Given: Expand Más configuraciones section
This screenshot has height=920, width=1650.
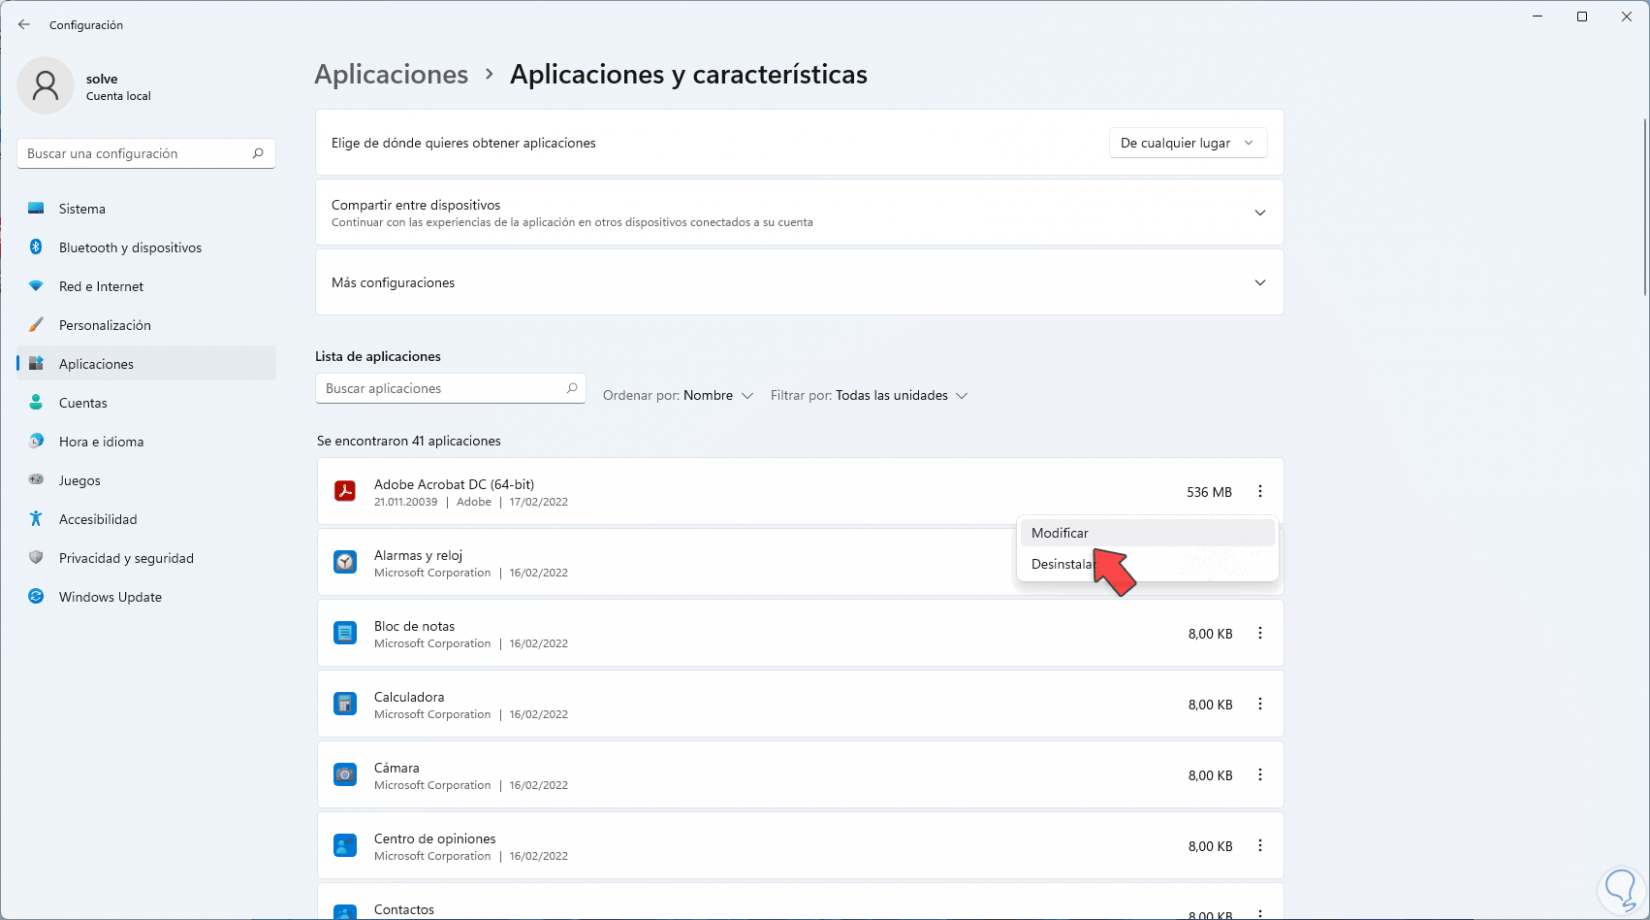Looking at the screenshot, I should click(1260, 283).
